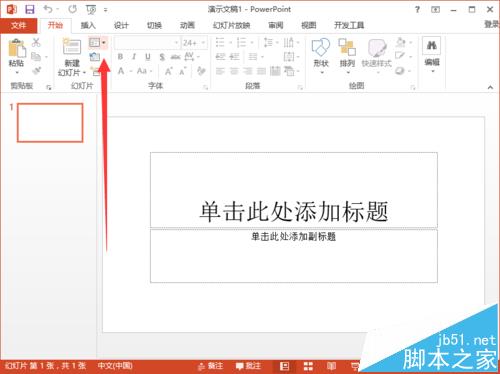
Task: Click the Redo/Repeat icon
Action: 72,9
